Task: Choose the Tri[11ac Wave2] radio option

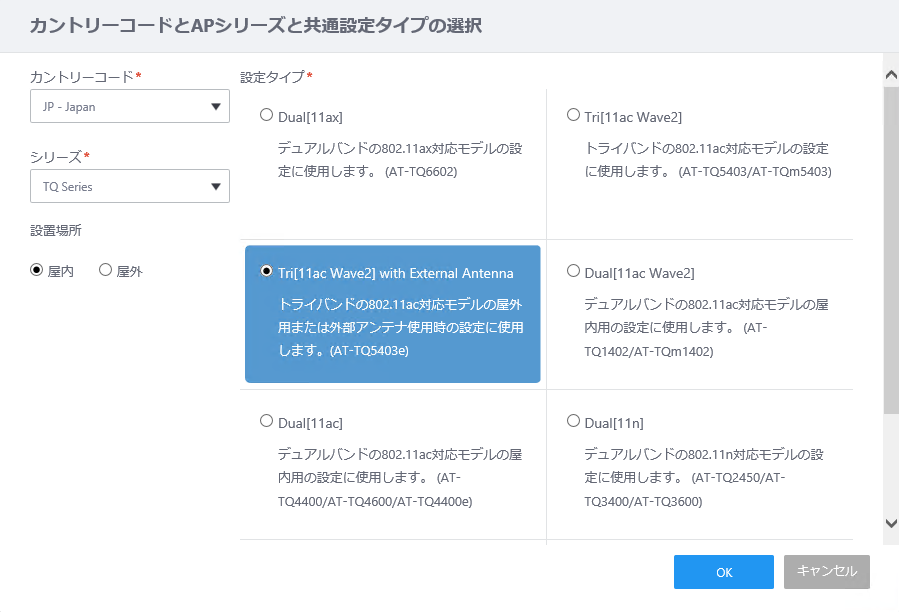Action: (x=573, y=115)
